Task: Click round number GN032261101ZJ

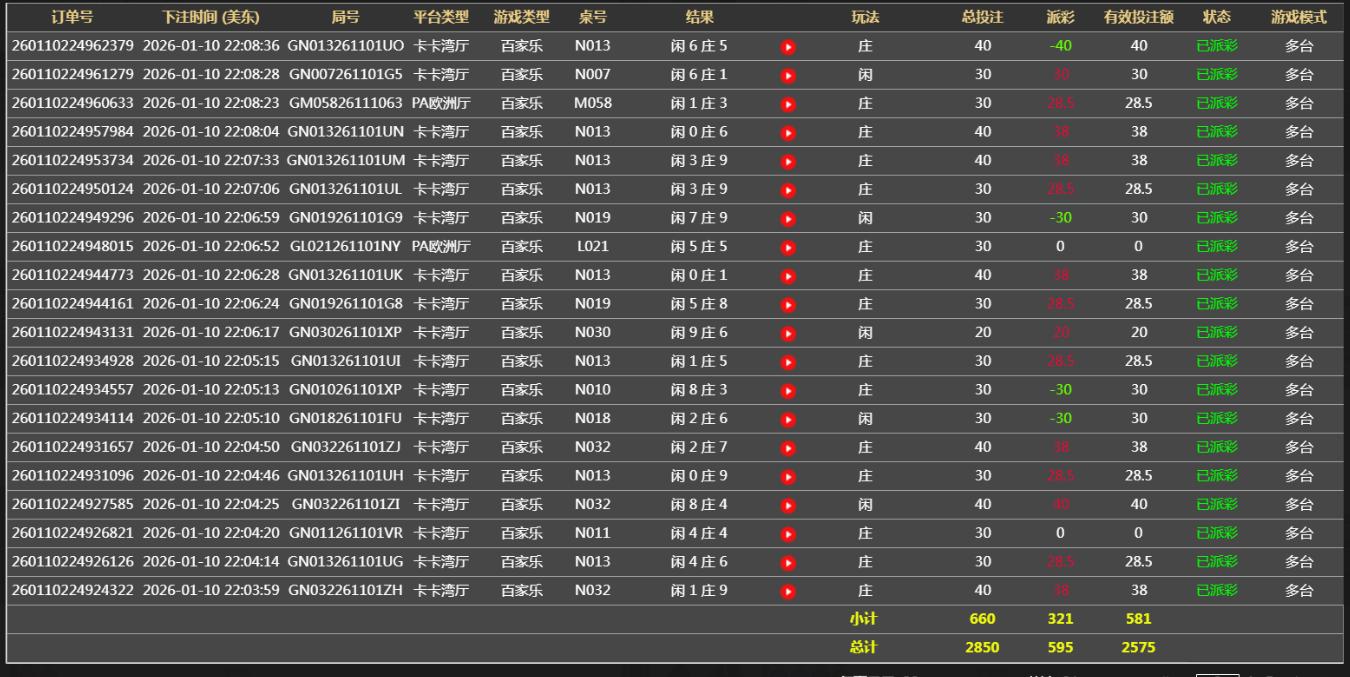Action: [346, 447]
